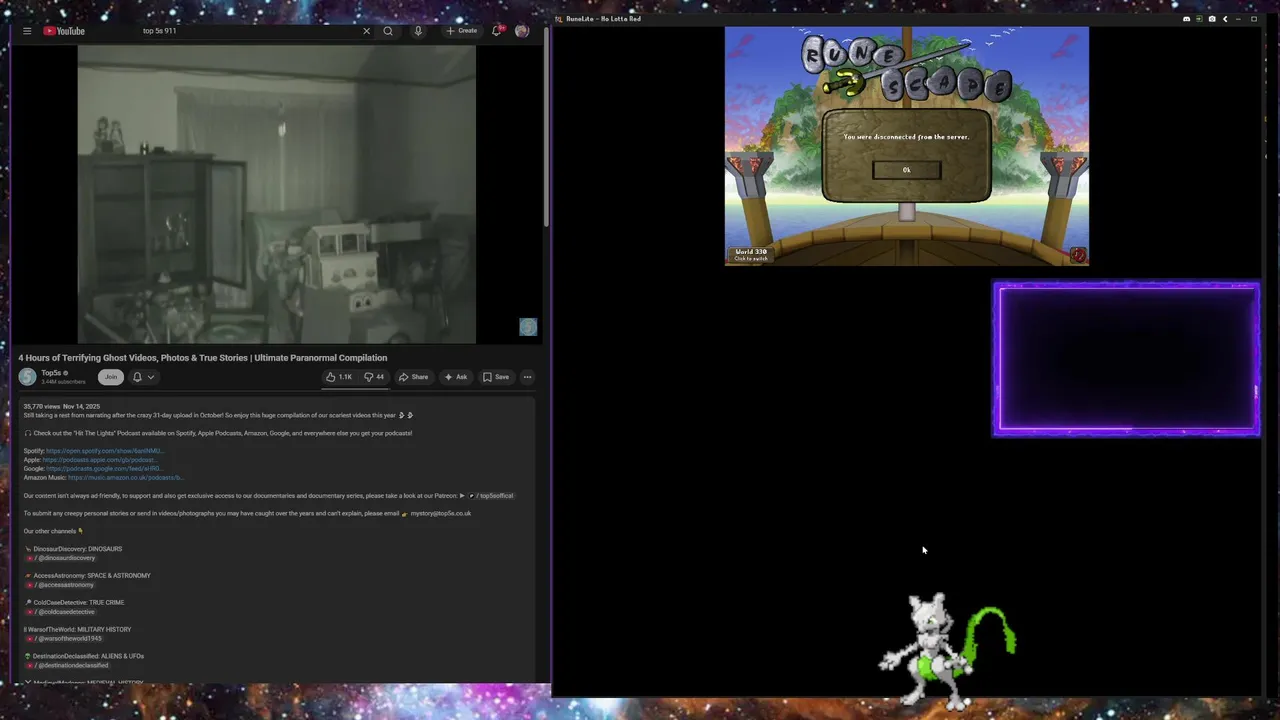Dislike the video with 44 dislikes
Screen dimensions: 1280x720
click(374, 377)
